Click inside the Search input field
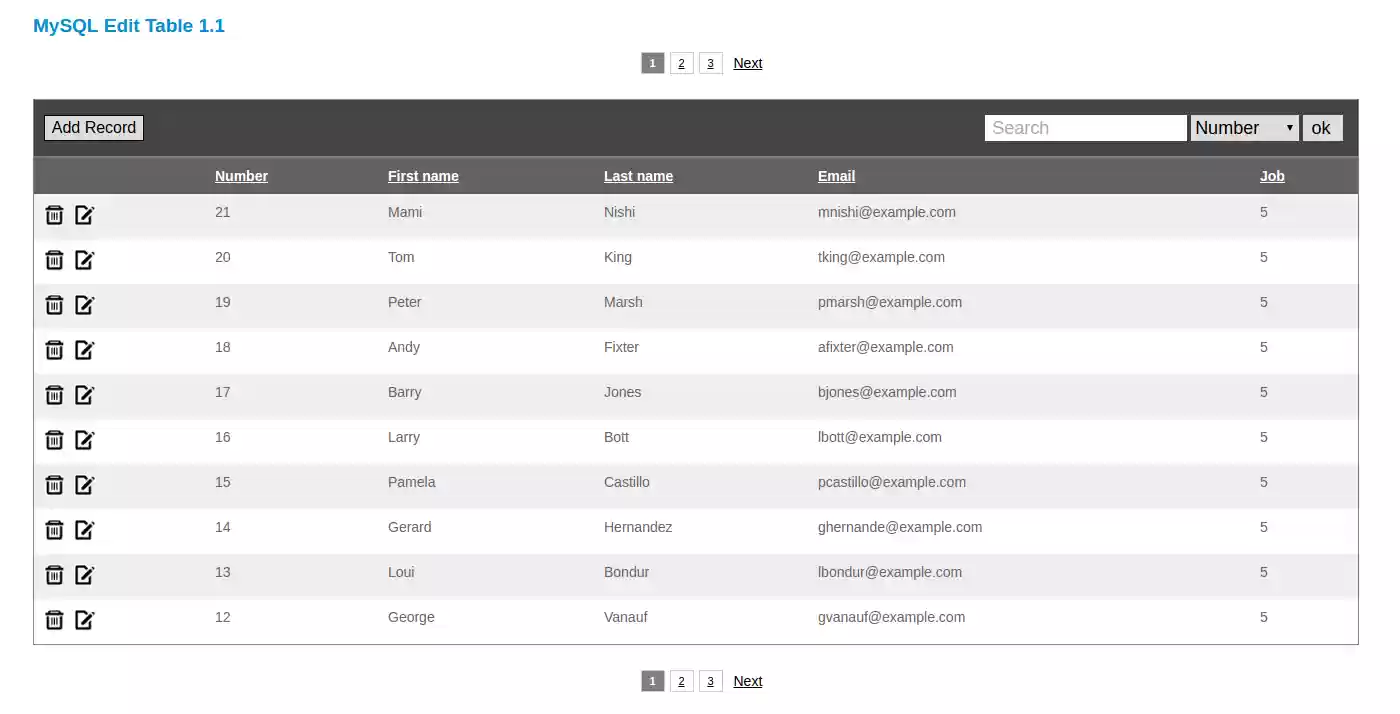 [1084, 127]
